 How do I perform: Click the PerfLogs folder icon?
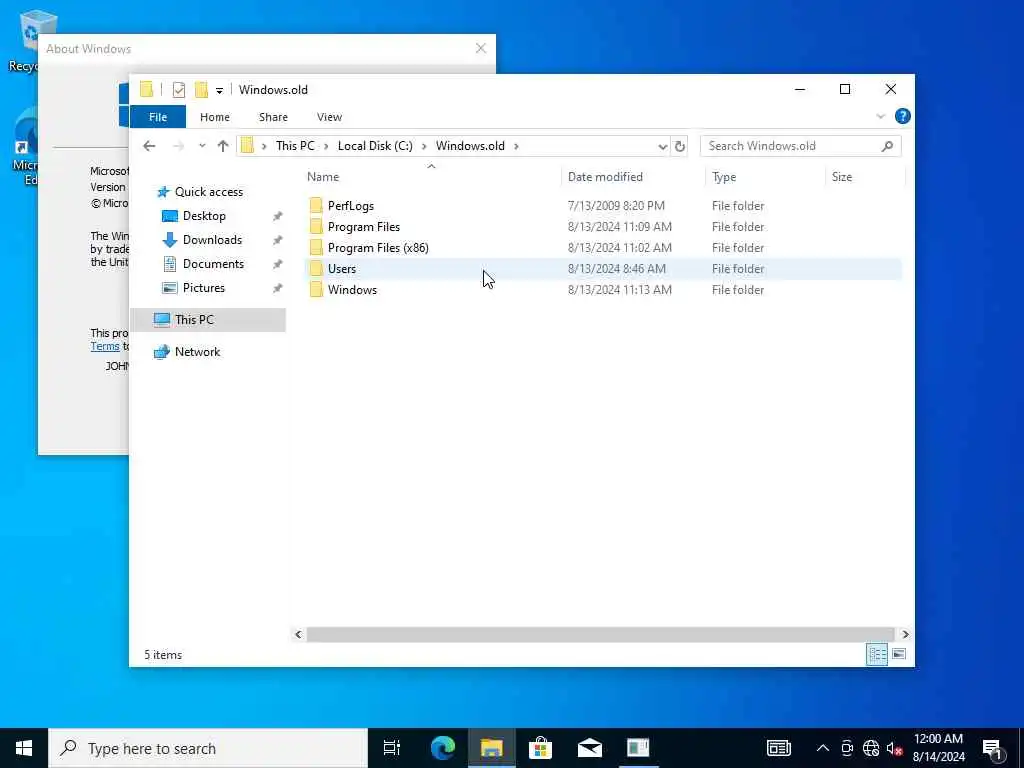click(x=316, y=206)
